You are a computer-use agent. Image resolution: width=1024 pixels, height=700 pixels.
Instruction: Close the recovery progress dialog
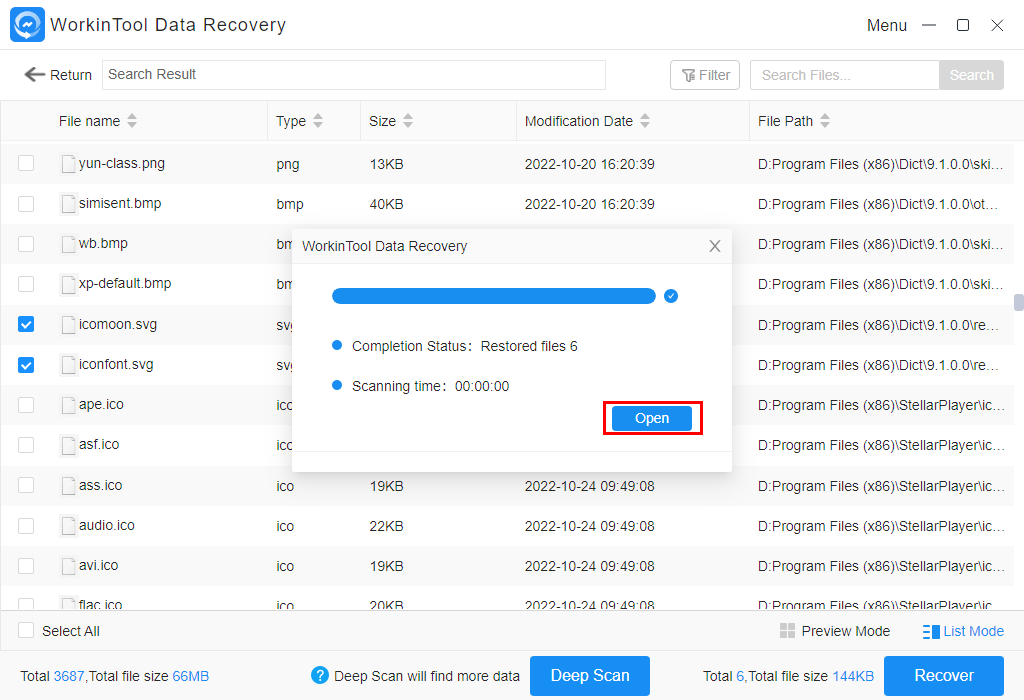tap(714, 246)
